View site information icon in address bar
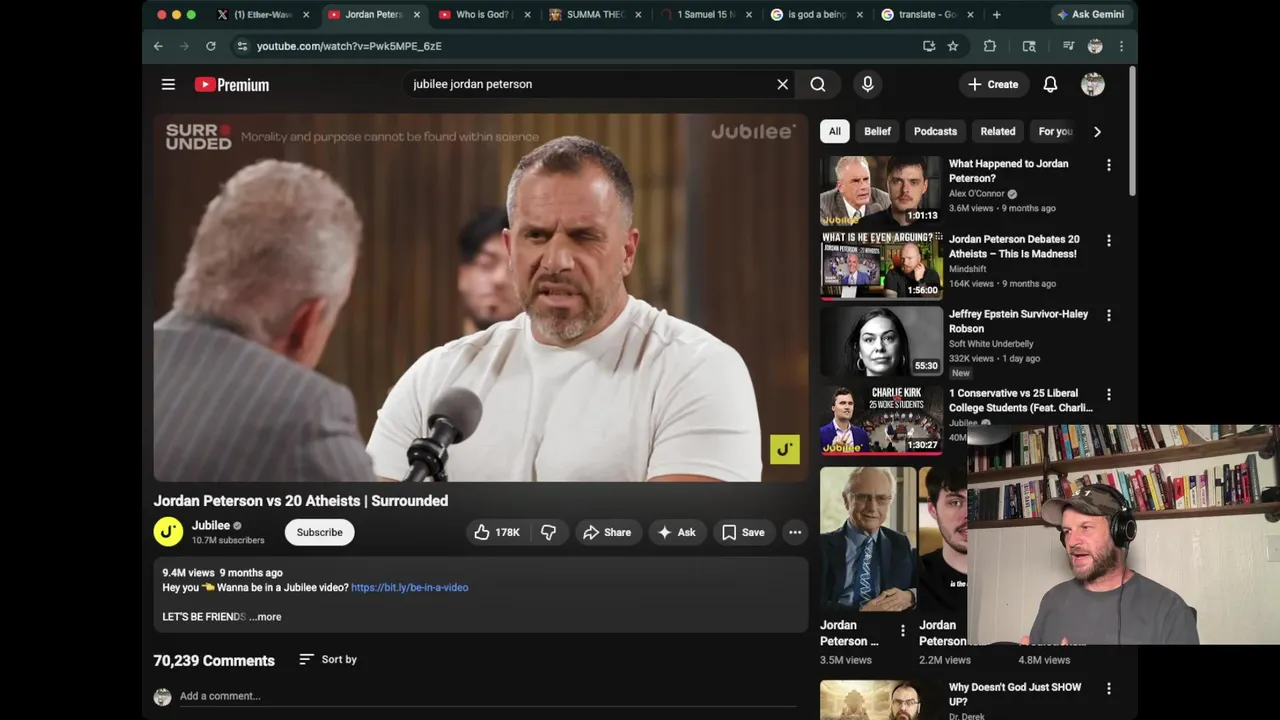 tap(242, 46)
